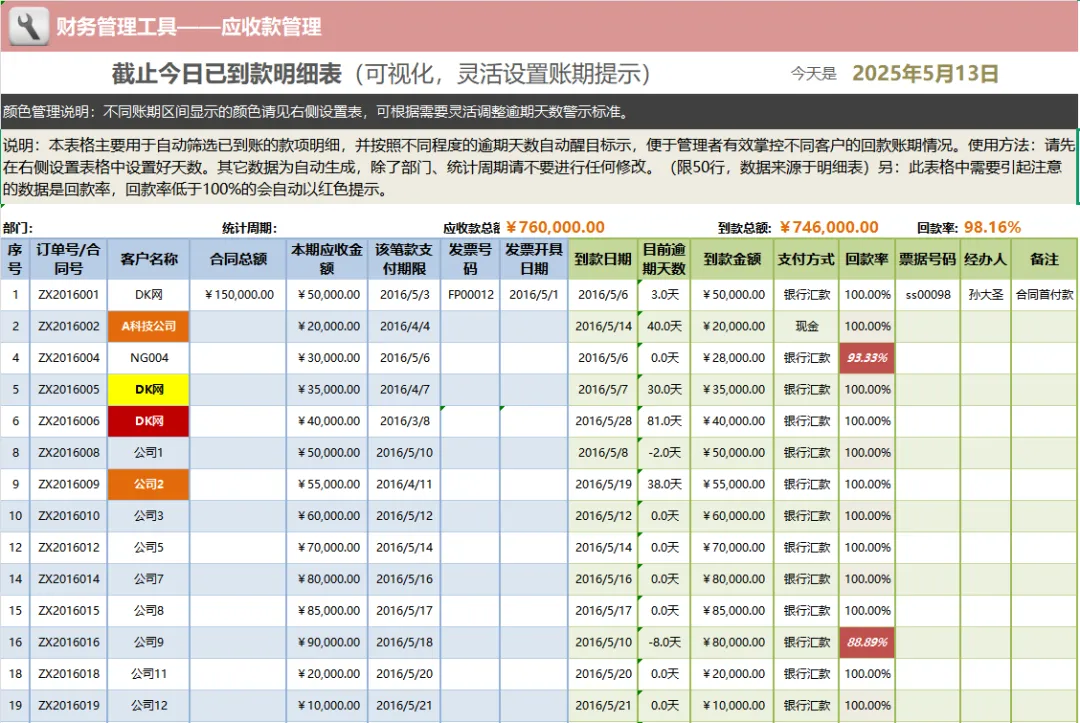Select the 经办人 column header
The height and width of the screenshot is (723, 1080).
point(986,259)
